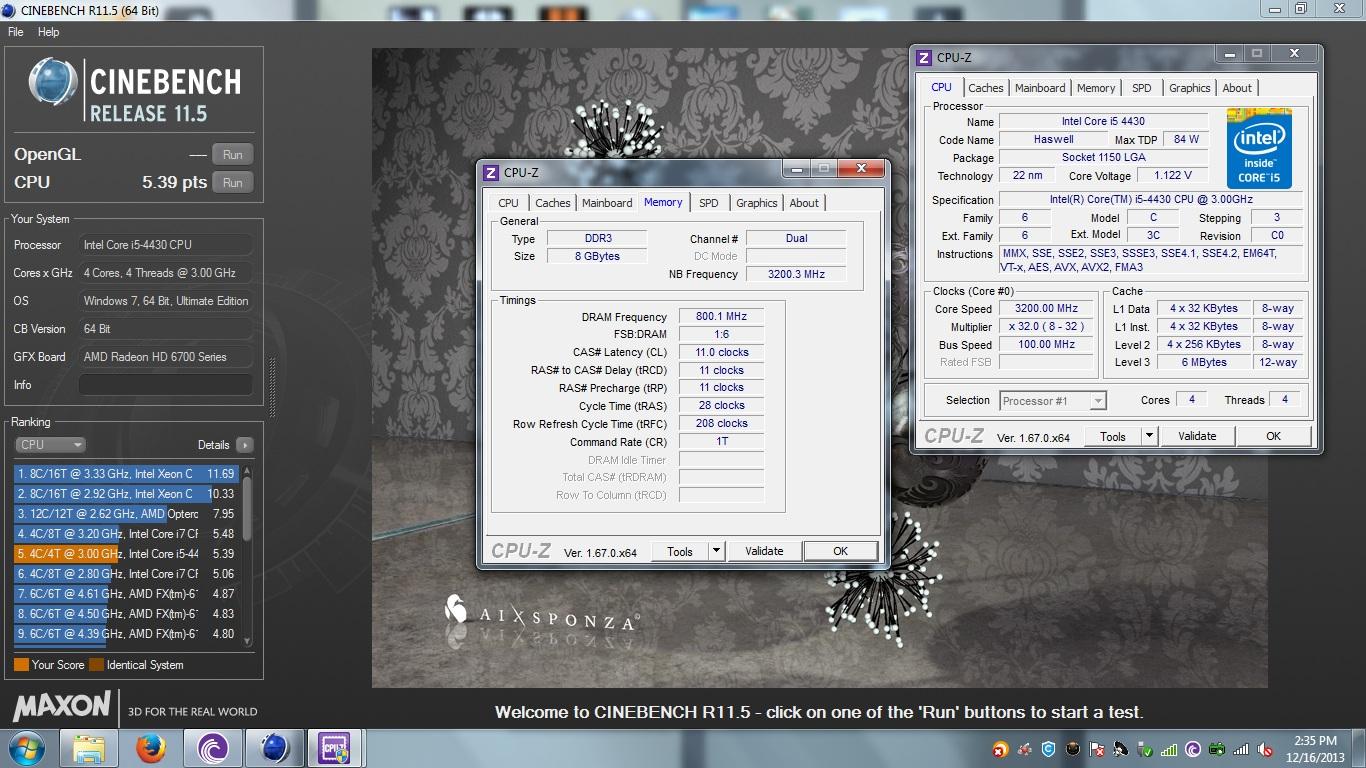Select ranking row 1 Intel Xeon 11.69
This screenshot has width=1366, height=768.
point(126,474)
